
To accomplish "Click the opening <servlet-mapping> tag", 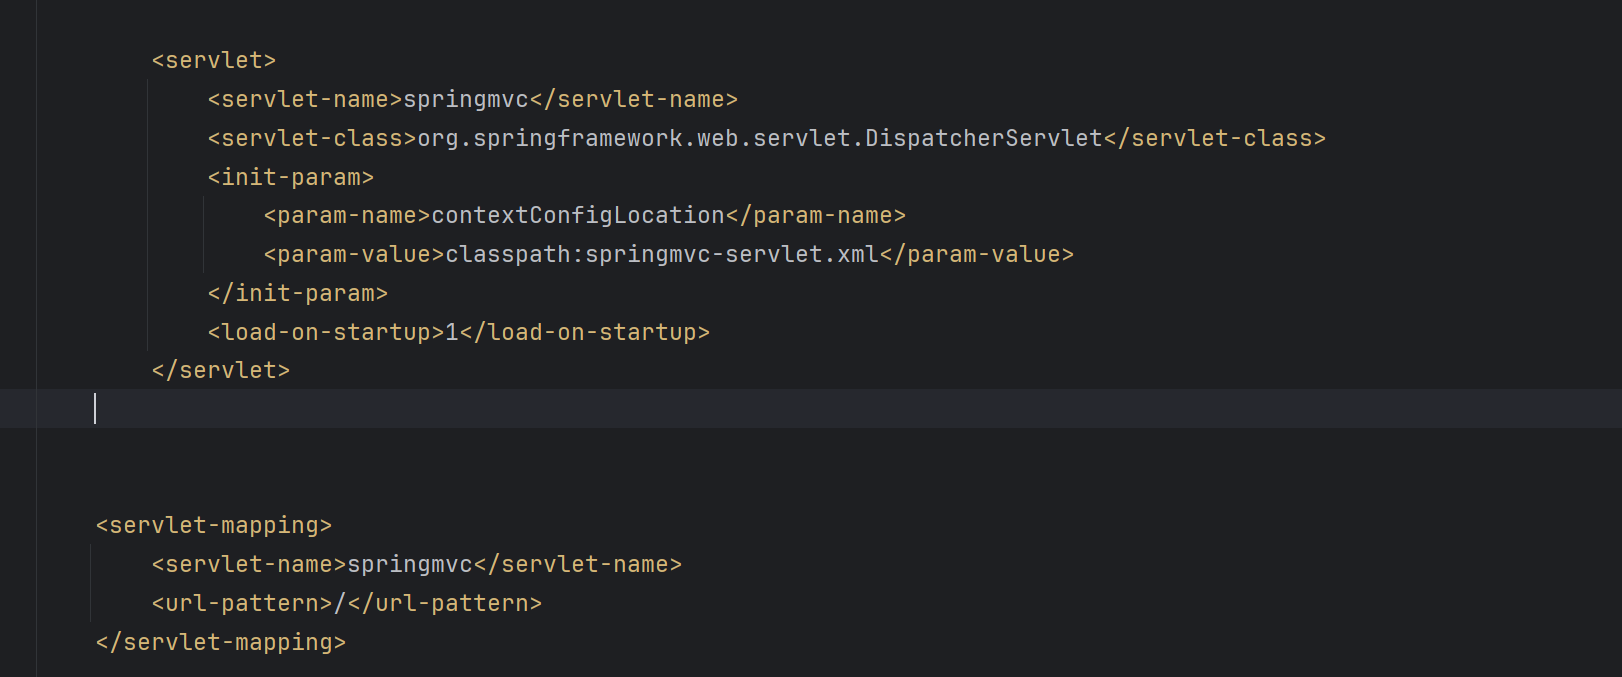I will point(213,526).
